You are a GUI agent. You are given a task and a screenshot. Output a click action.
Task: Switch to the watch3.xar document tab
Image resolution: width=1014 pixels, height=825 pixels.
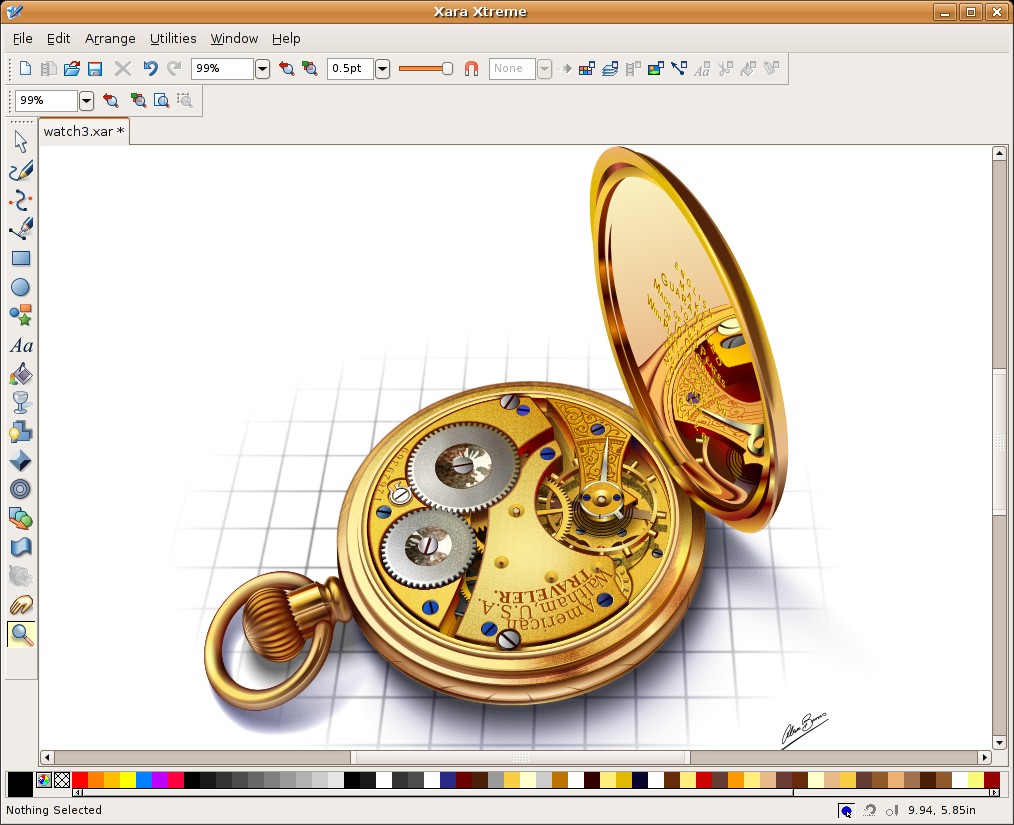[x=84, y=131]
